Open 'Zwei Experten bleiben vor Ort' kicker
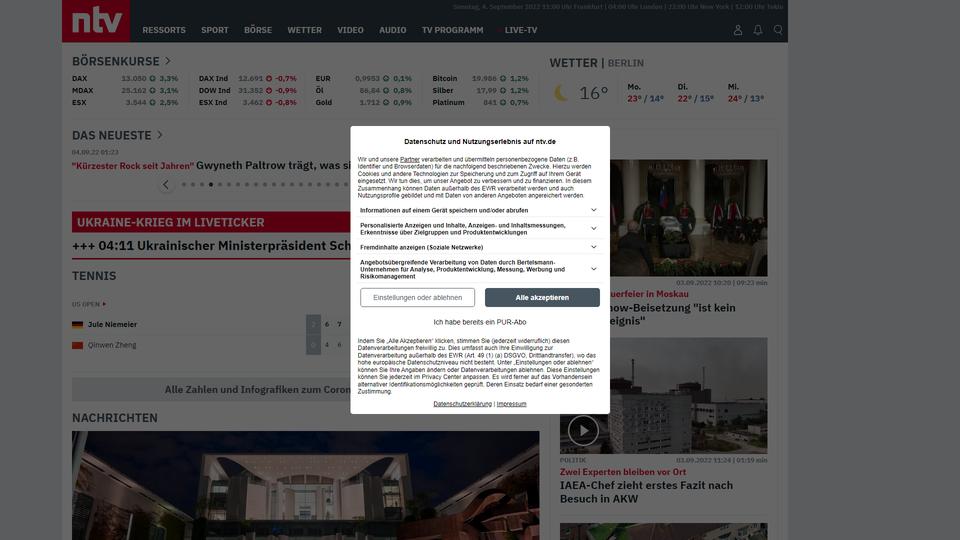 (x=623, y=472)
